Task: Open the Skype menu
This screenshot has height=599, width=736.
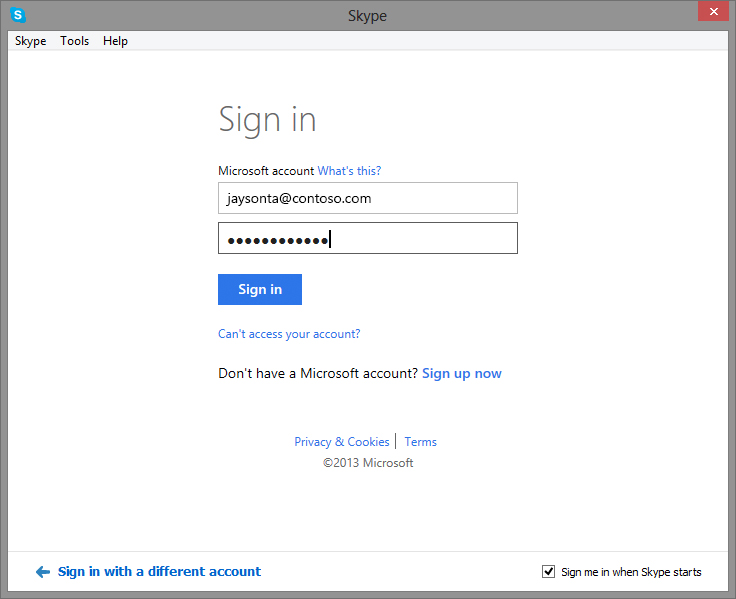Action: point(31,41)
